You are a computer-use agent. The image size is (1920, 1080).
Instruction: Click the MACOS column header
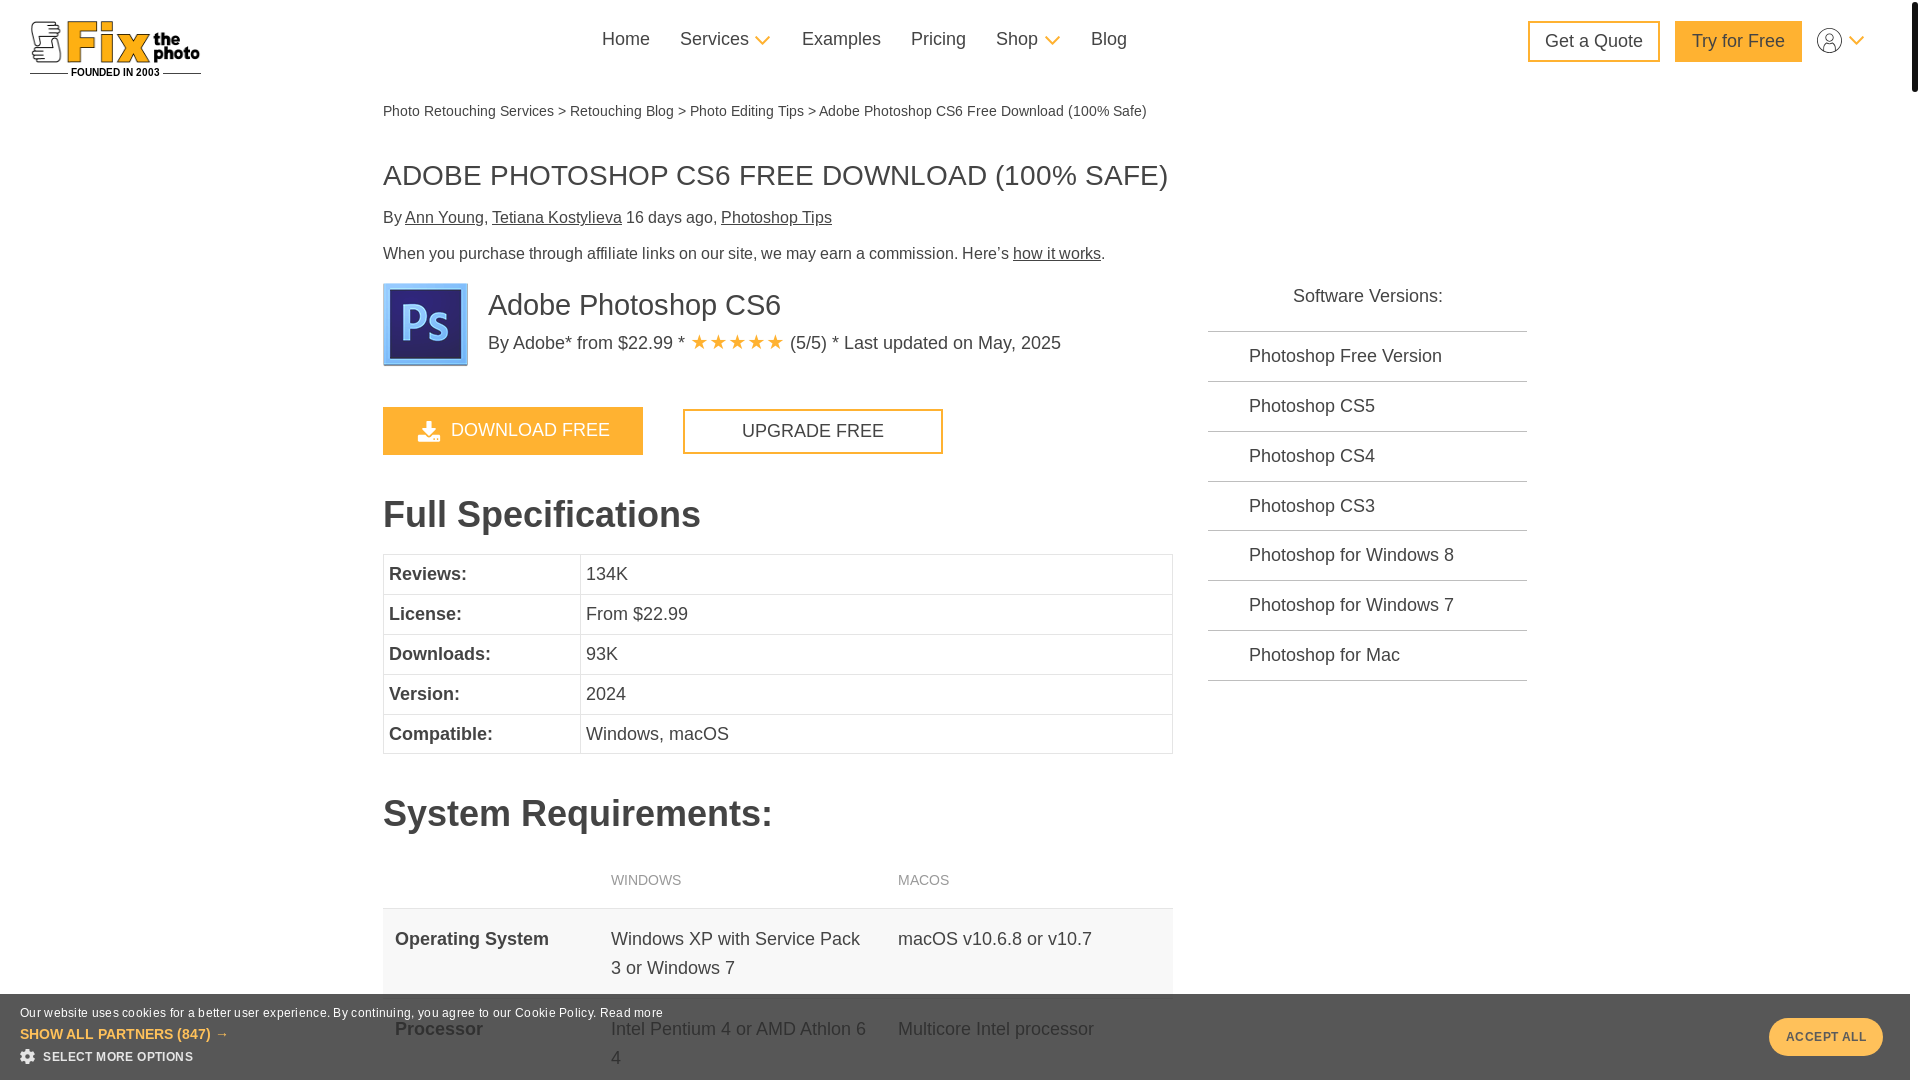923,880
